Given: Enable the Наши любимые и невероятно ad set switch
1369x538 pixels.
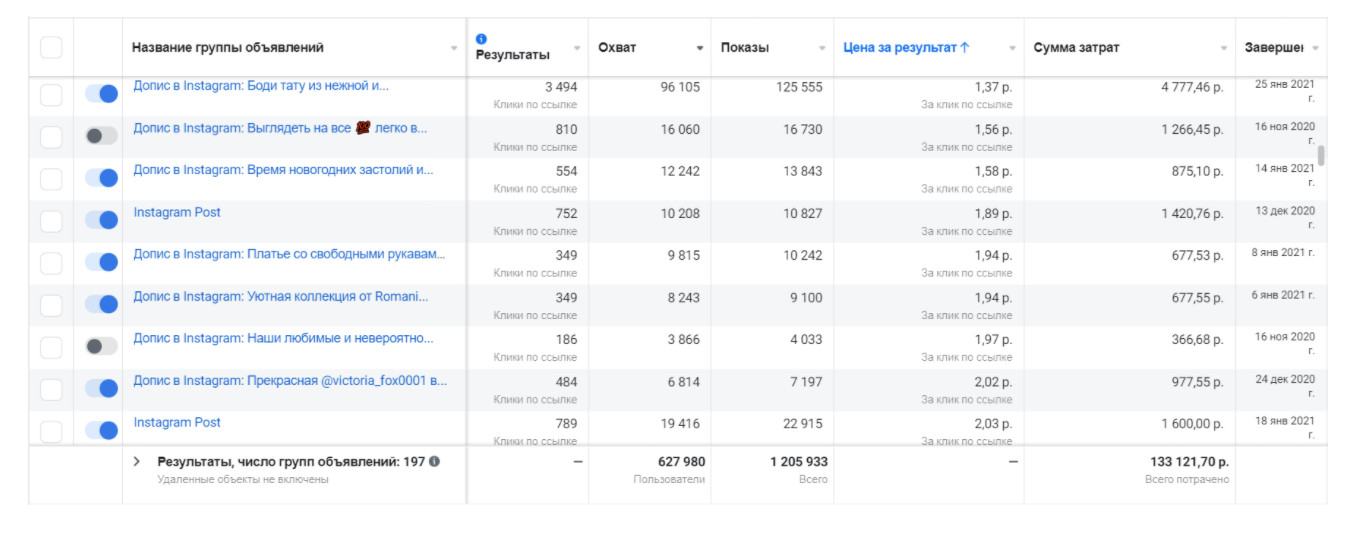Looking at the screenshot, I should coord(101,346).
